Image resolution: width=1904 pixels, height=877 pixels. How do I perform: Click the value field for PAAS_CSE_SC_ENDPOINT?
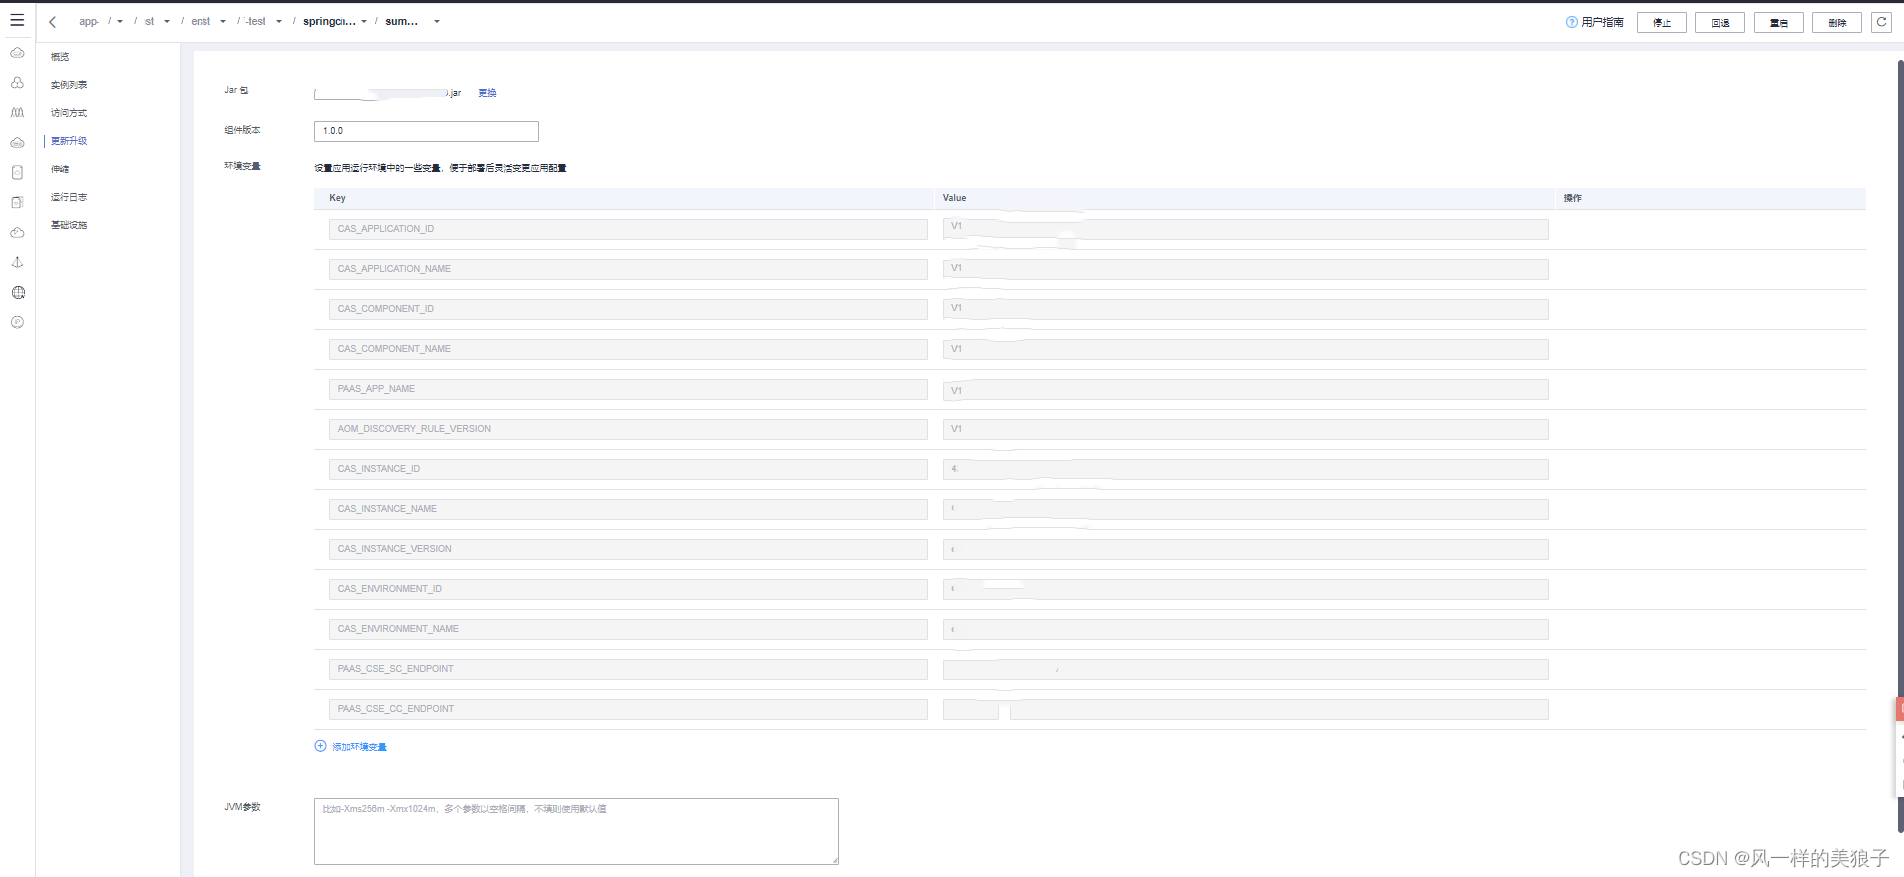click(x=1246, y=669)
